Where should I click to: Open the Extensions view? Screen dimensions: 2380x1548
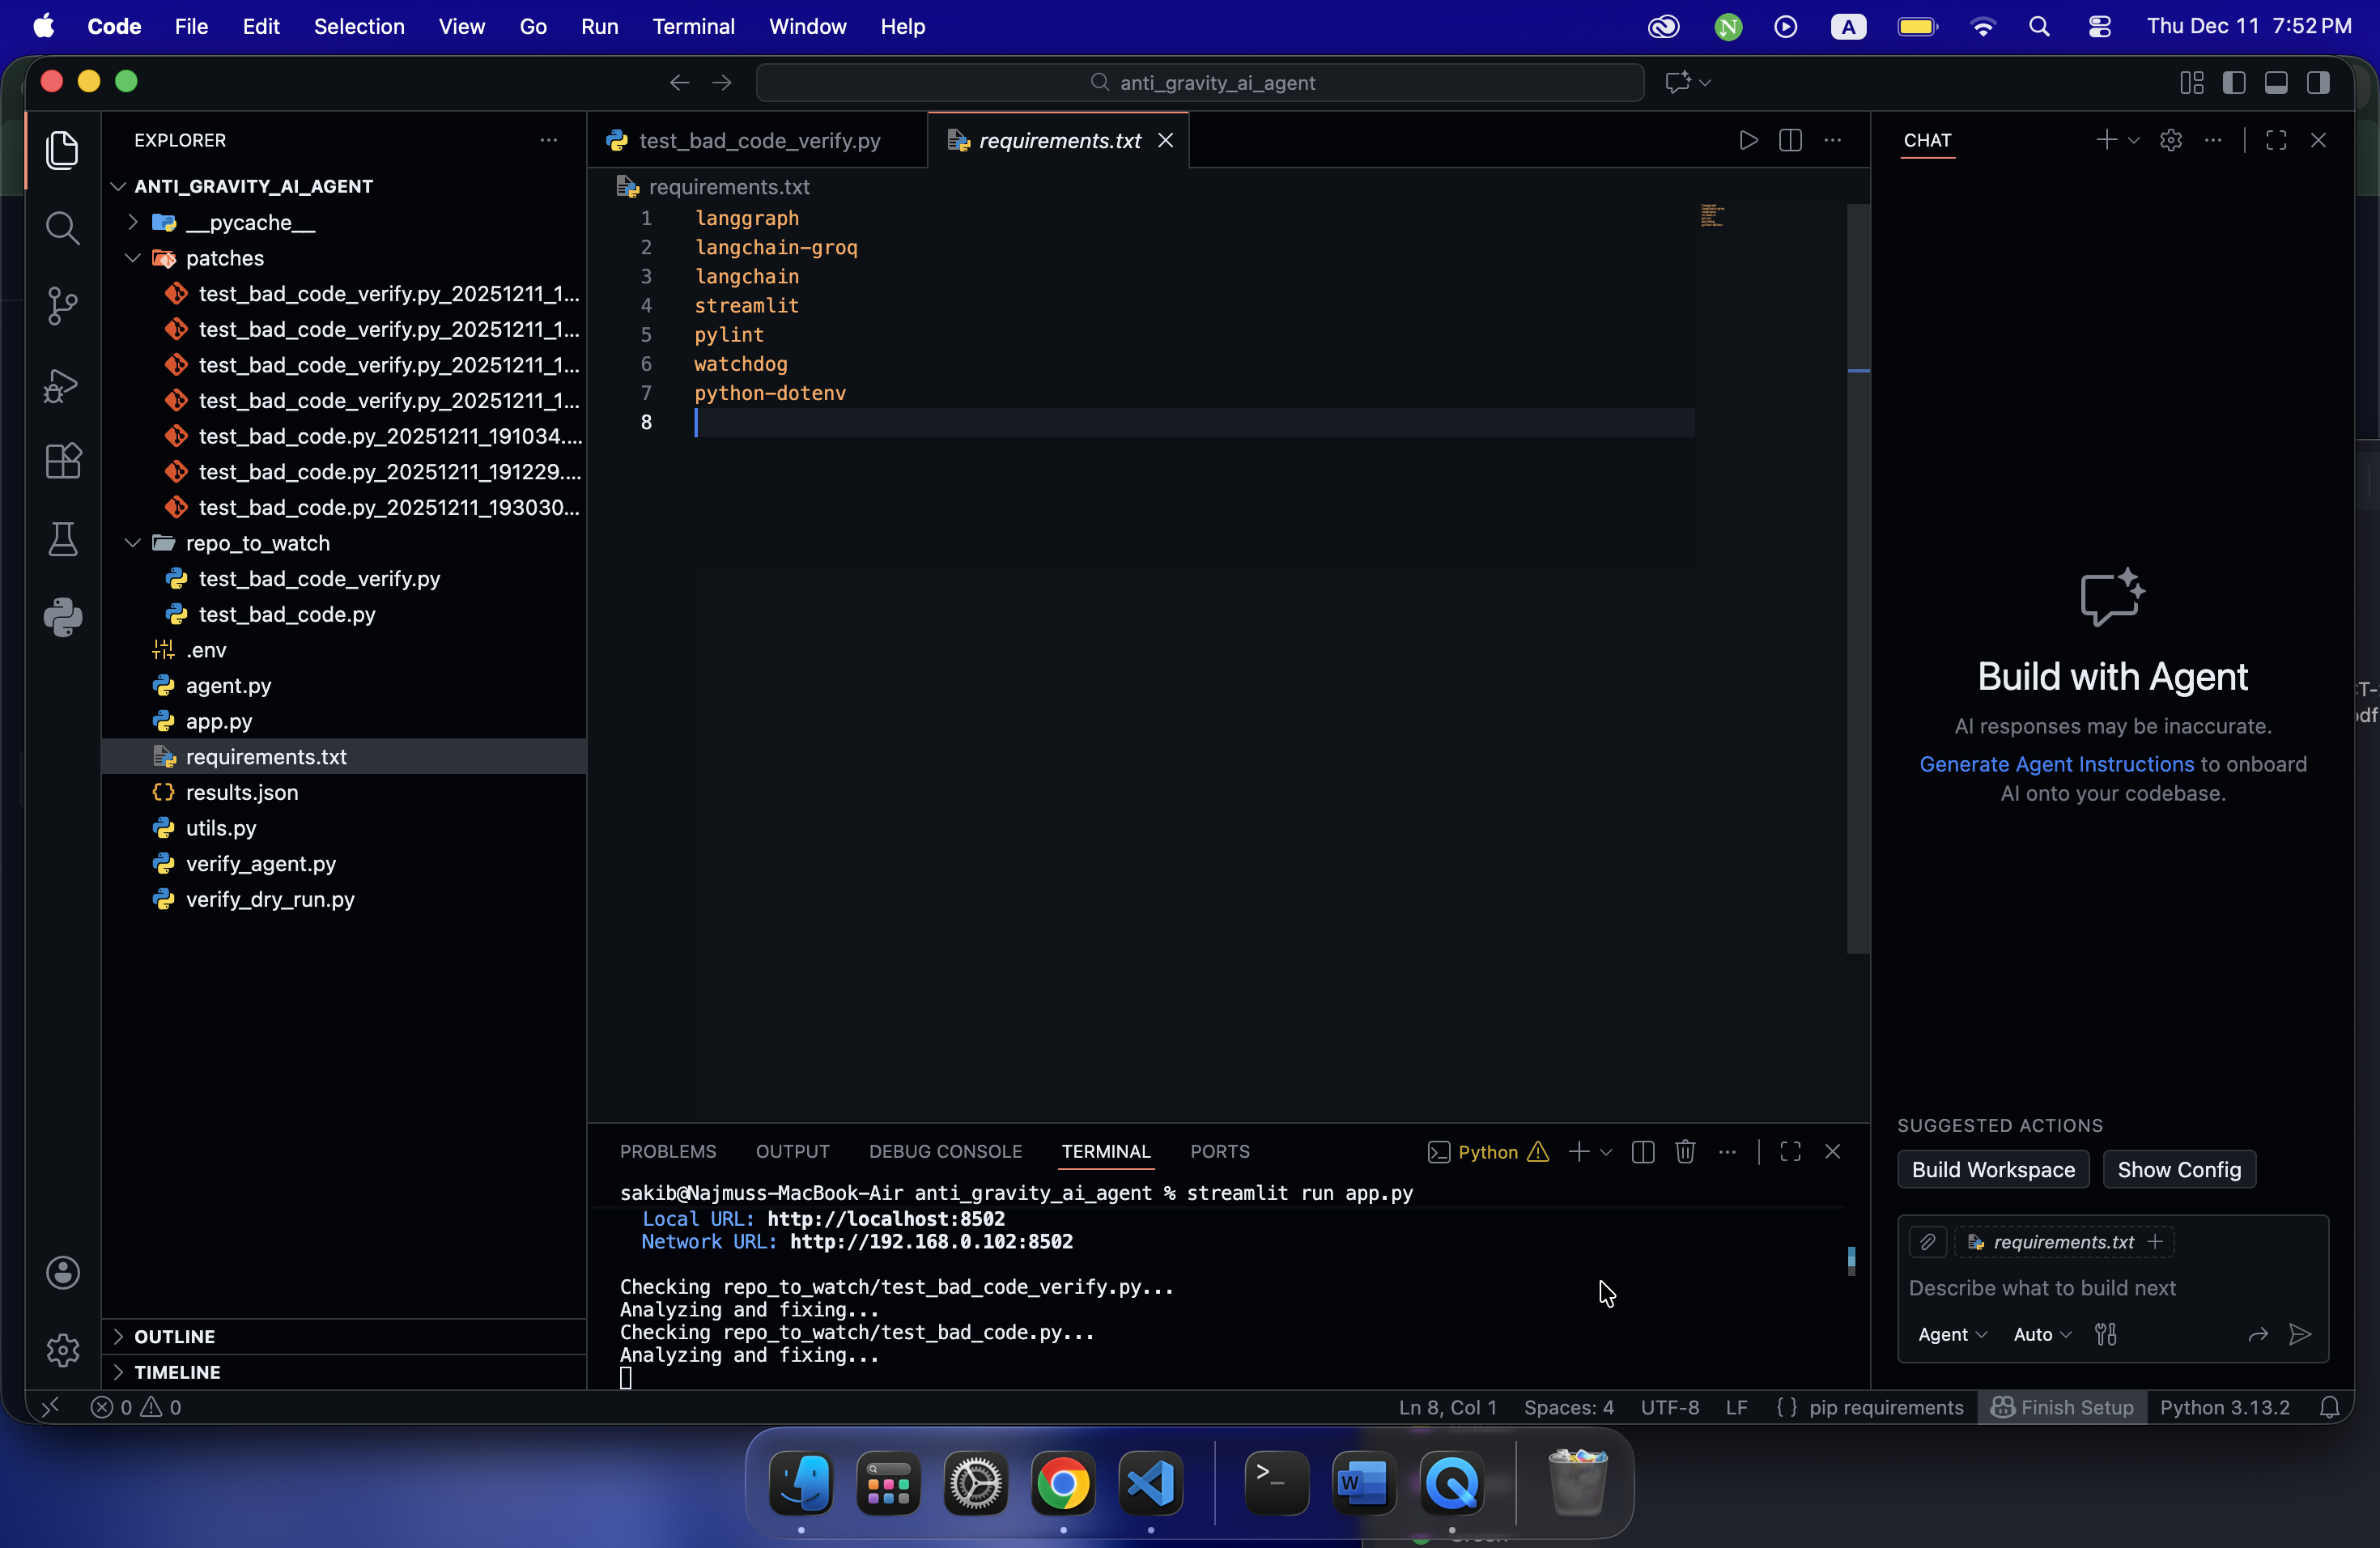(x=62, y=461)
